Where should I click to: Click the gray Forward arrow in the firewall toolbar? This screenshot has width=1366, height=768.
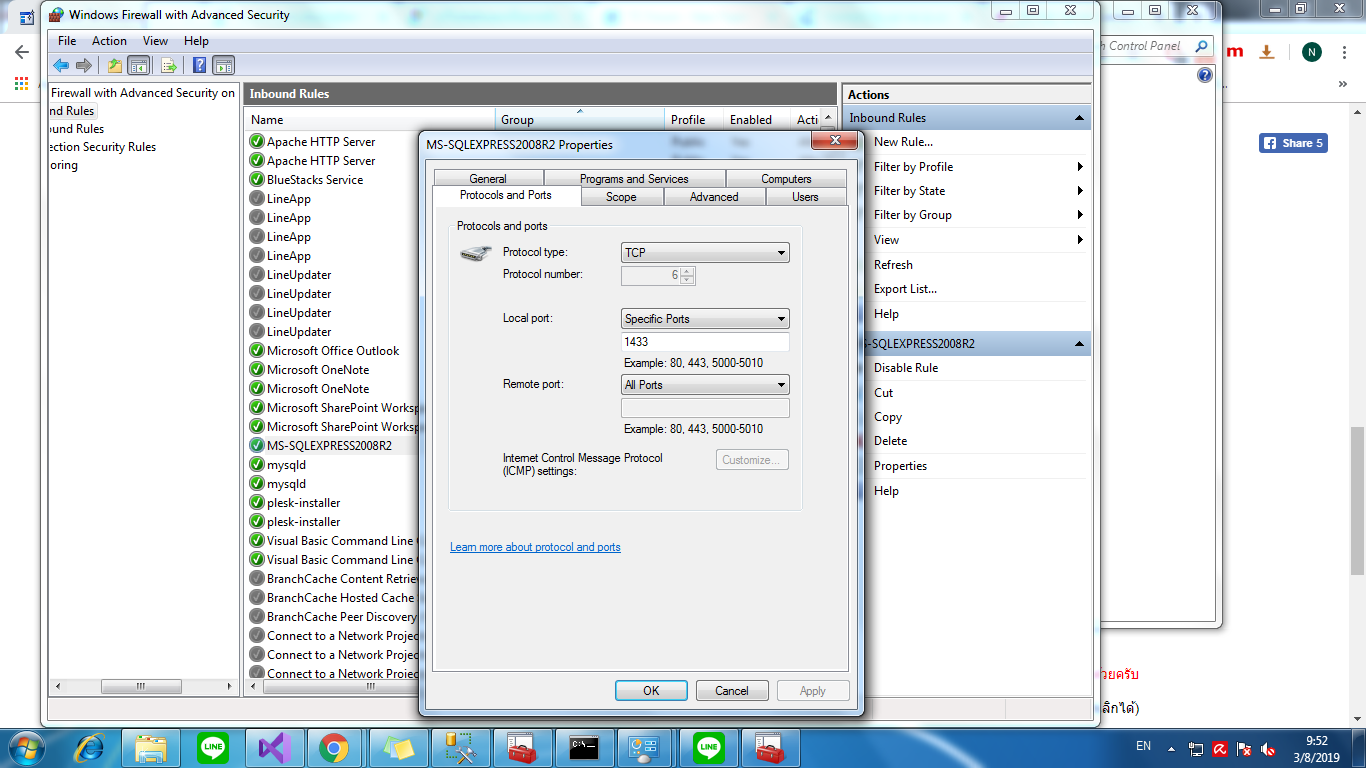click(x=84, y=66)
